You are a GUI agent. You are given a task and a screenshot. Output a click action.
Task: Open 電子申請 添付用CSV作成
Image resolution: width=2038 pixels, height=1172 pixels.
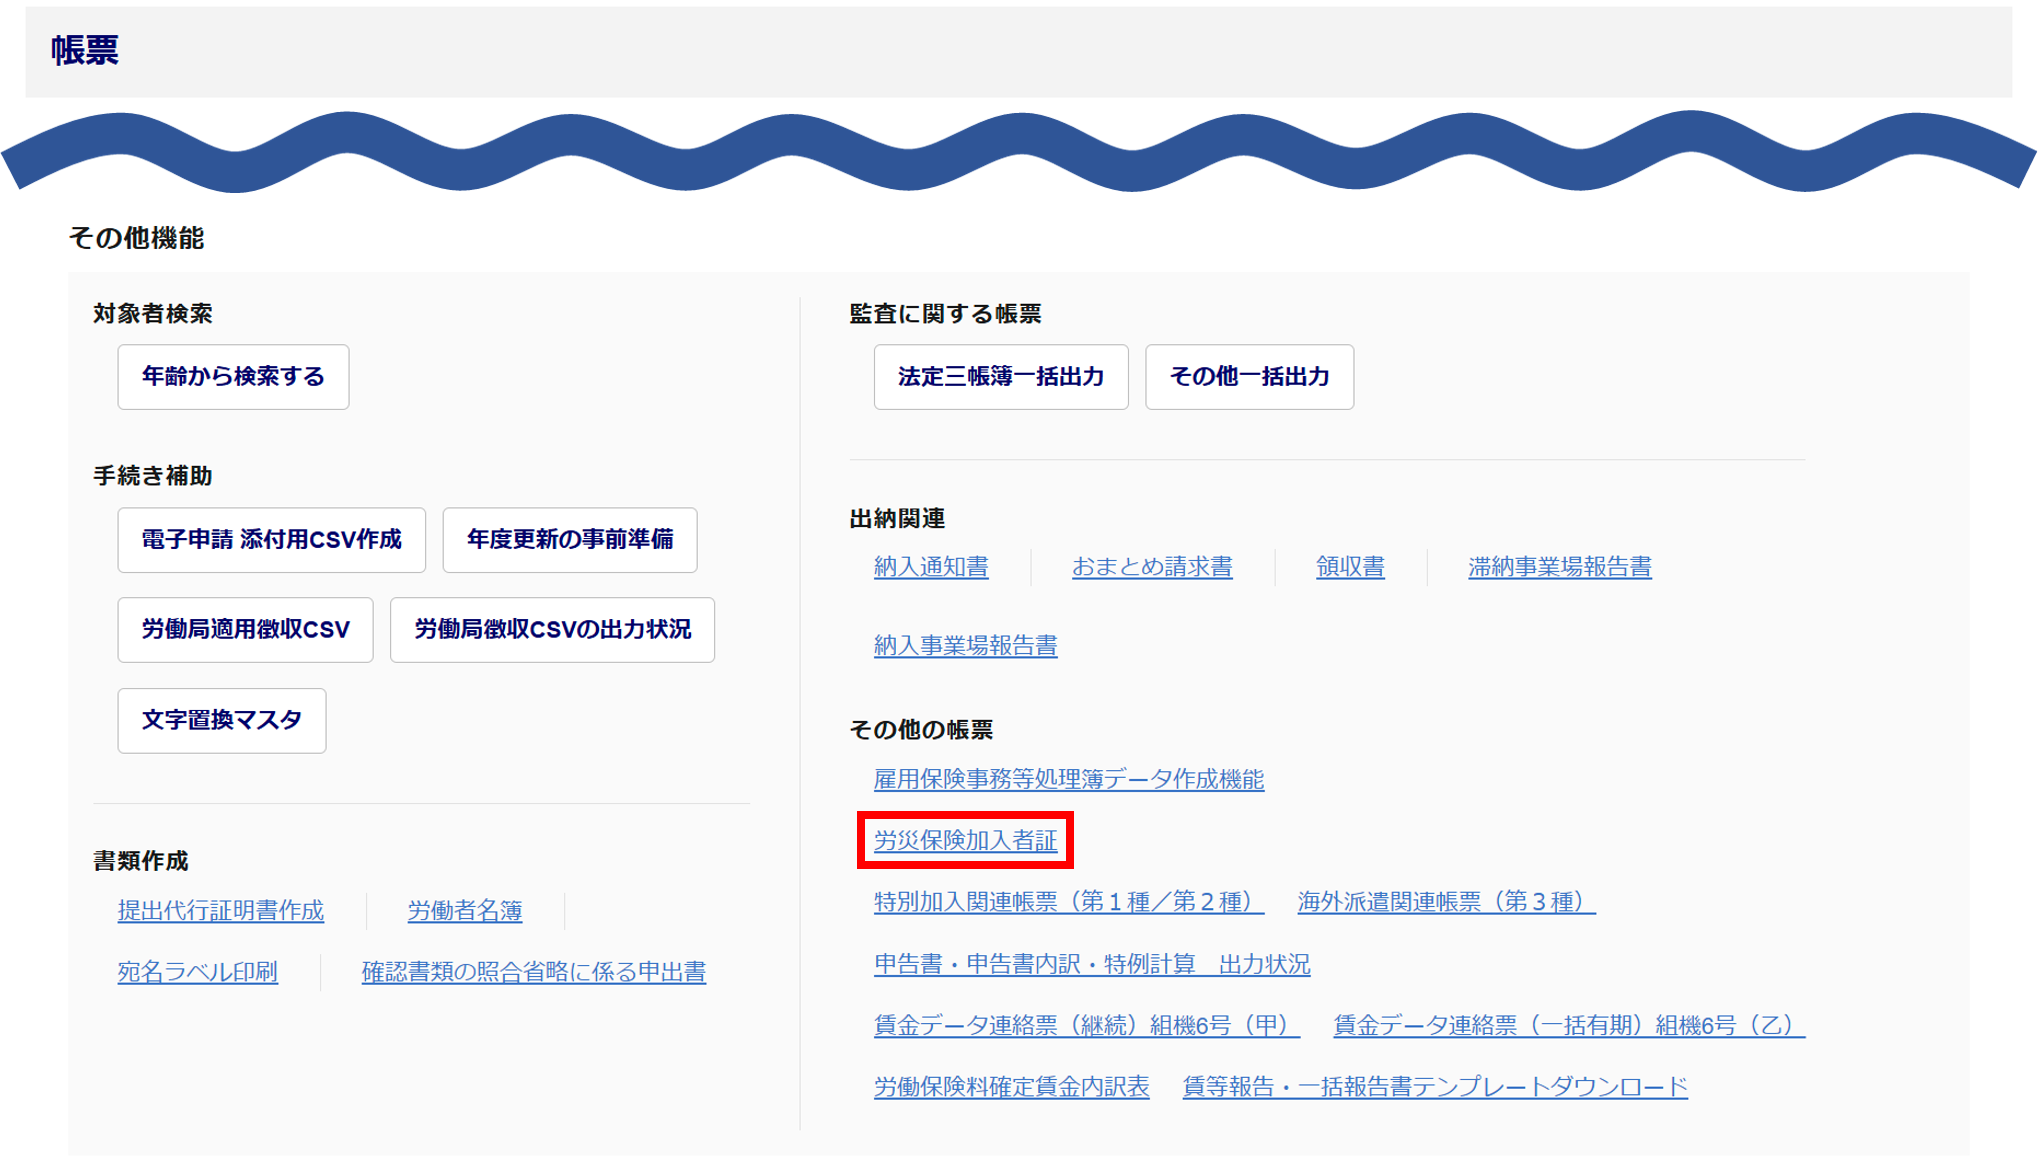(x=271, y=540)
